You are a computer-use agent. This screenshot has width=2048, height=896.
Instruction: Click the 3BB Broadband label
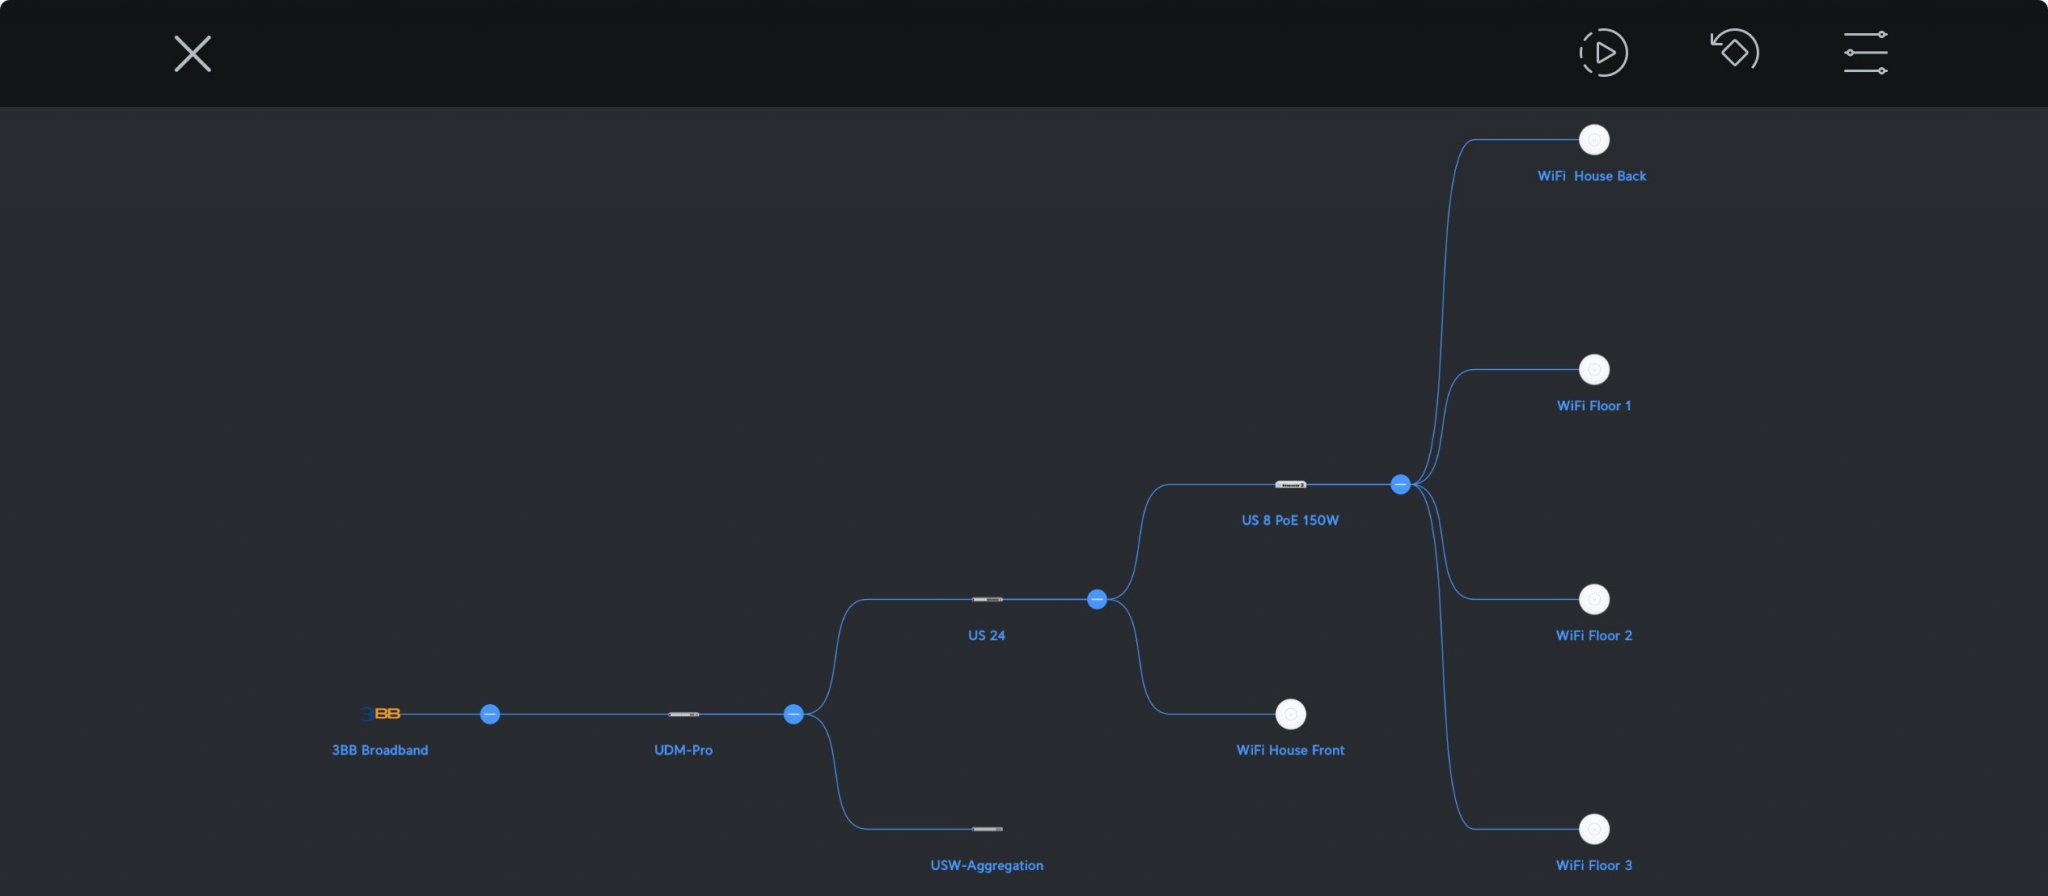380,750
